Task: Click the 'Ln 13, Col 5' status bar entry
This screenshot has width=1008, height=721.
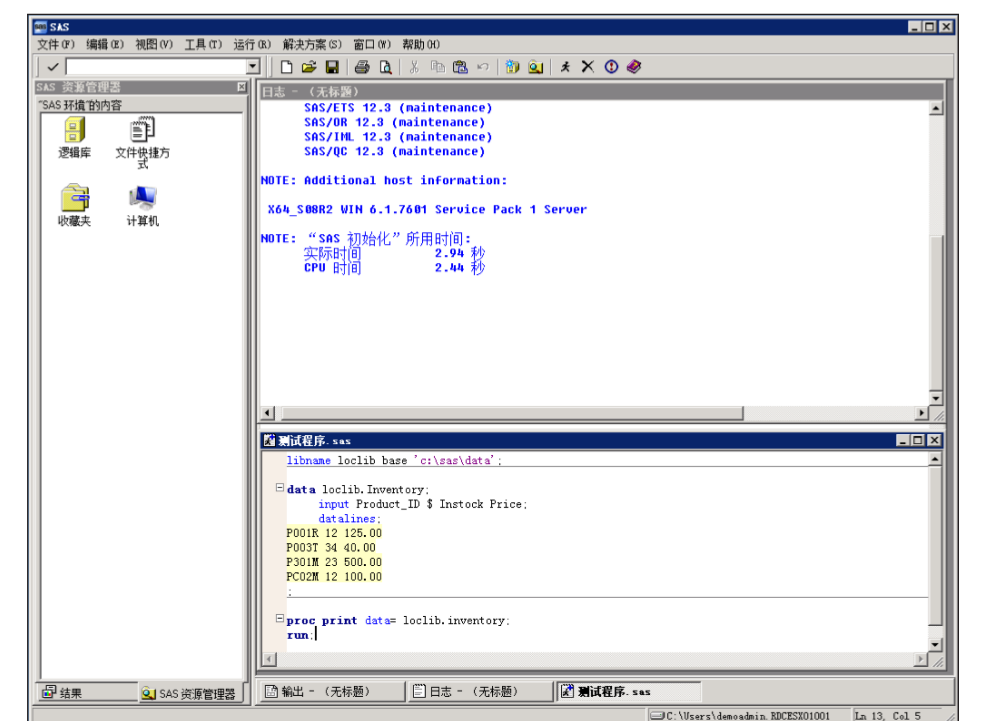Action: point(888,715)
